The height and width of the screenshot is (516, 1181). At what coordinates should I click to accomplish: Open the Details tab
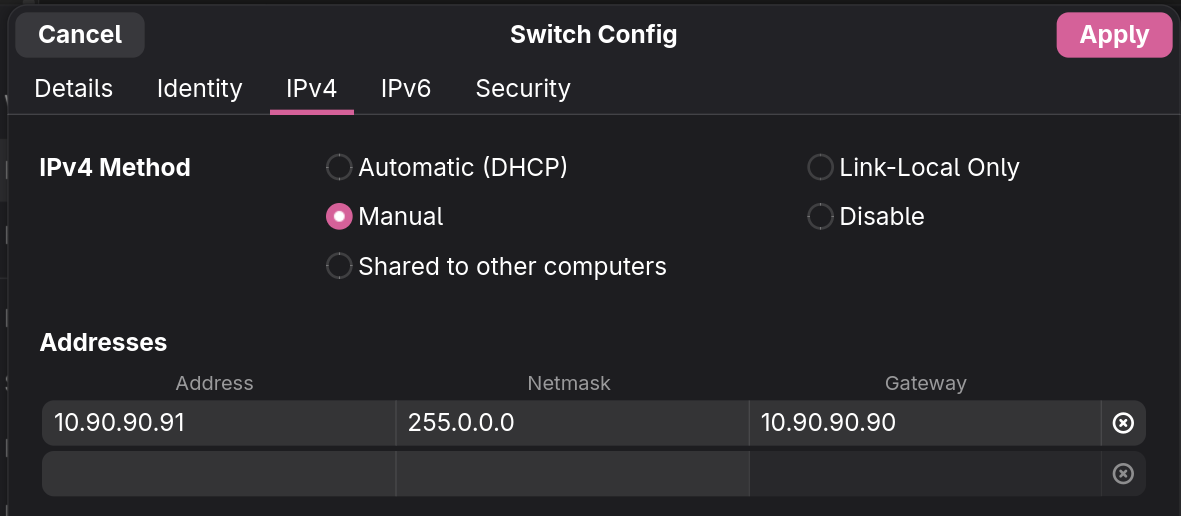coord(73,89)
